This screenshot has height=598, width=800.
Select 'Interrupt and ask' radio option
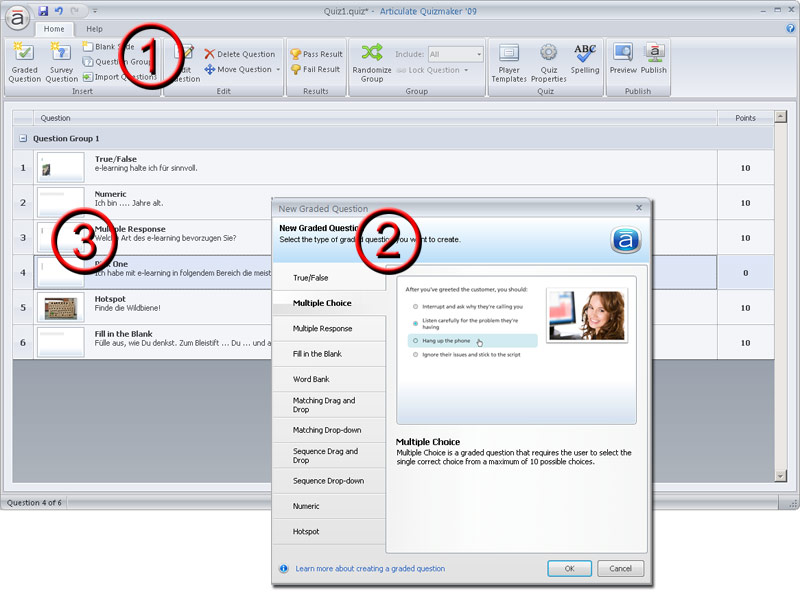click(416, 305)
